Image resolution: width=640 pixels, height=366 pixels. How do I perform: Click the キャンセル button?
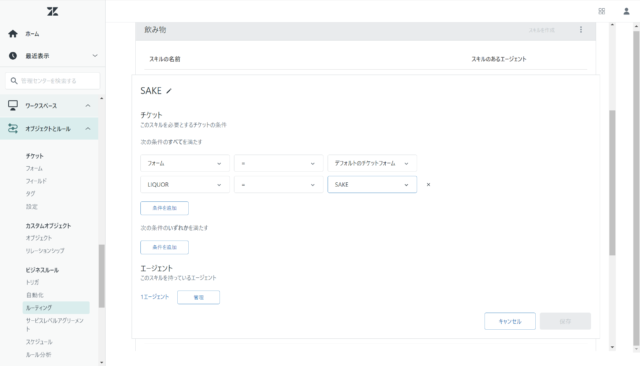510,321
